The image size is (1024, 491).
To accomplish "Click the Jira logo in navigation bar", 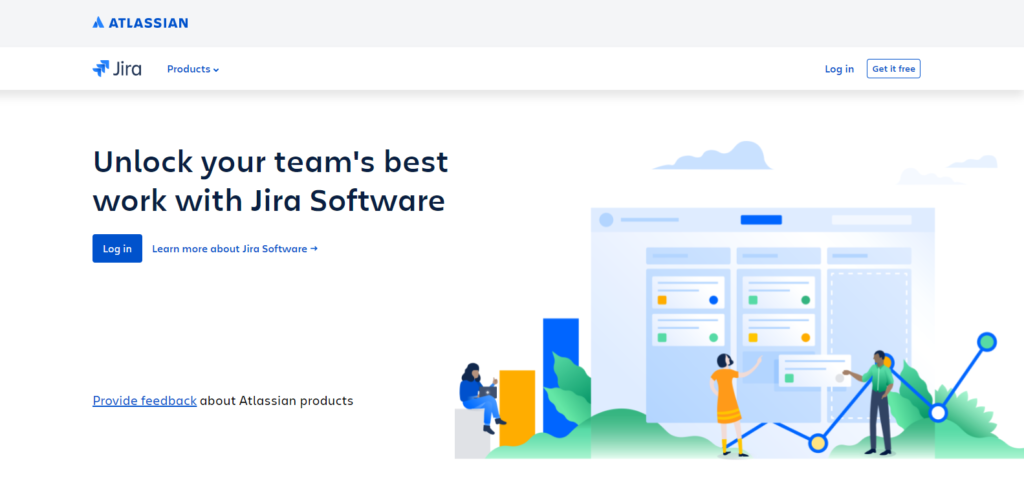I will 117,69.
